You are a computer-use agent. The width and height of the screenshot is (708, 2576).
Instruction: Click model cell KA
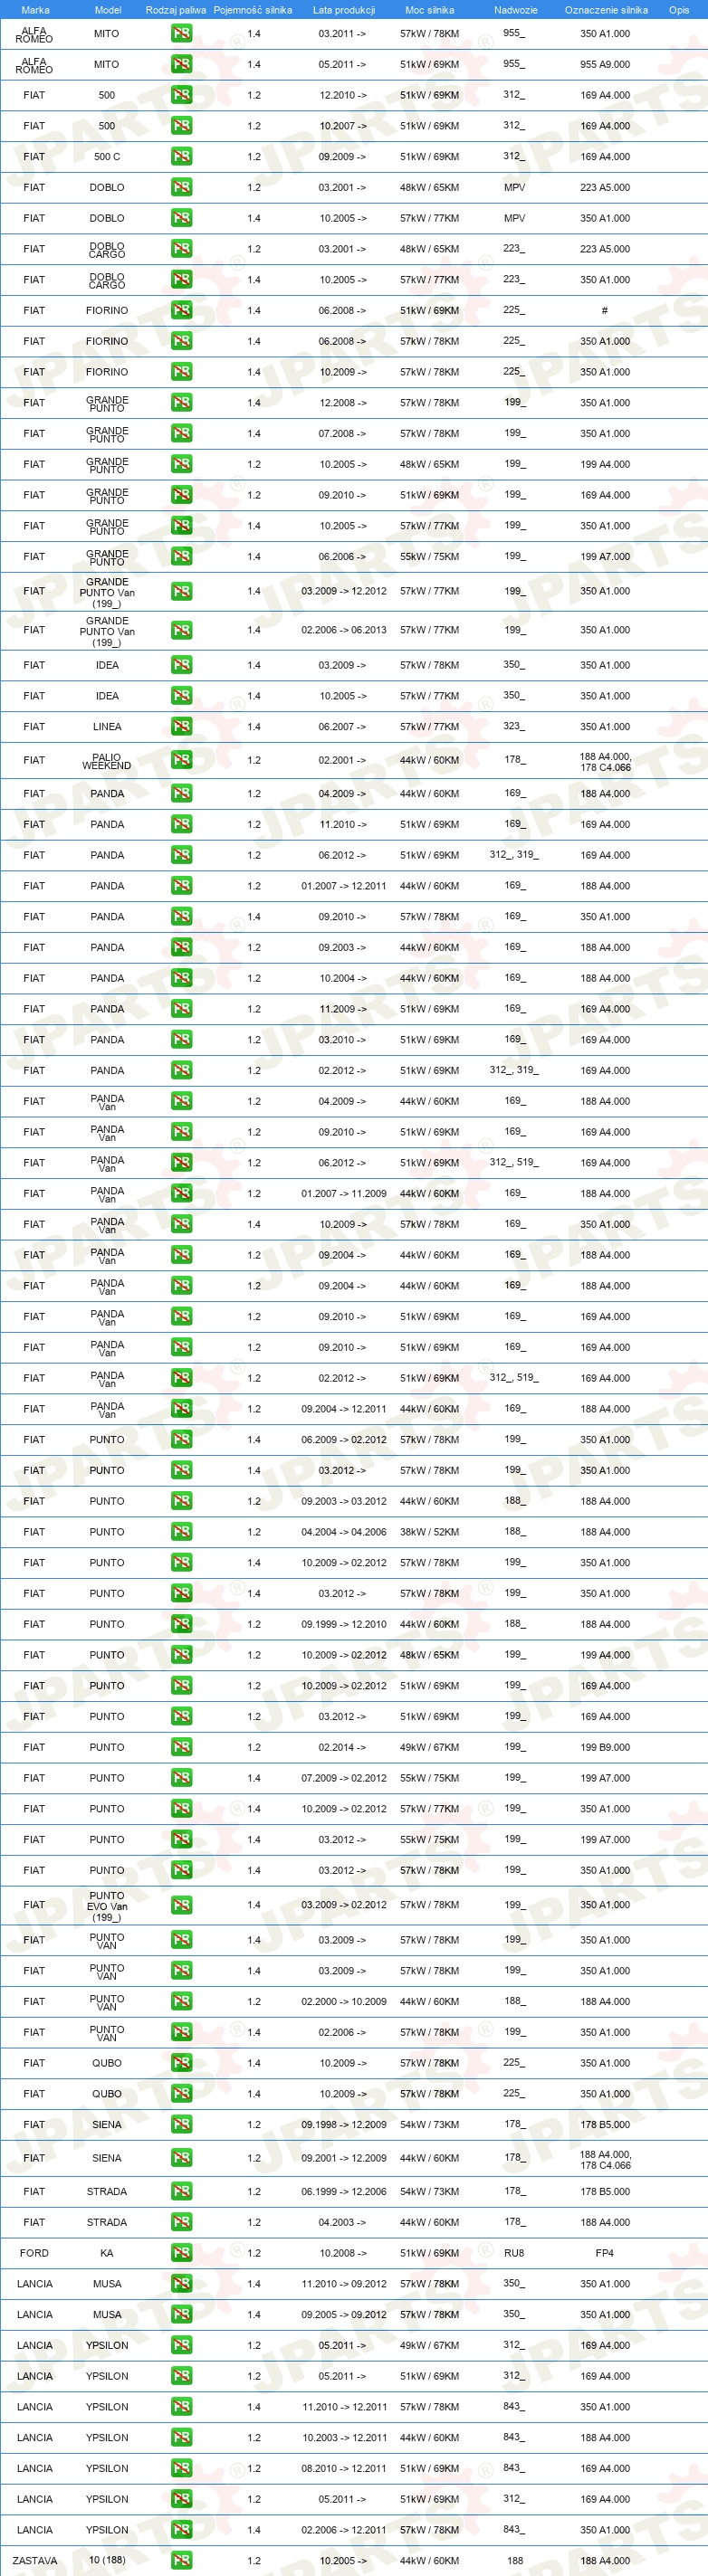(x=107, y=2253)
